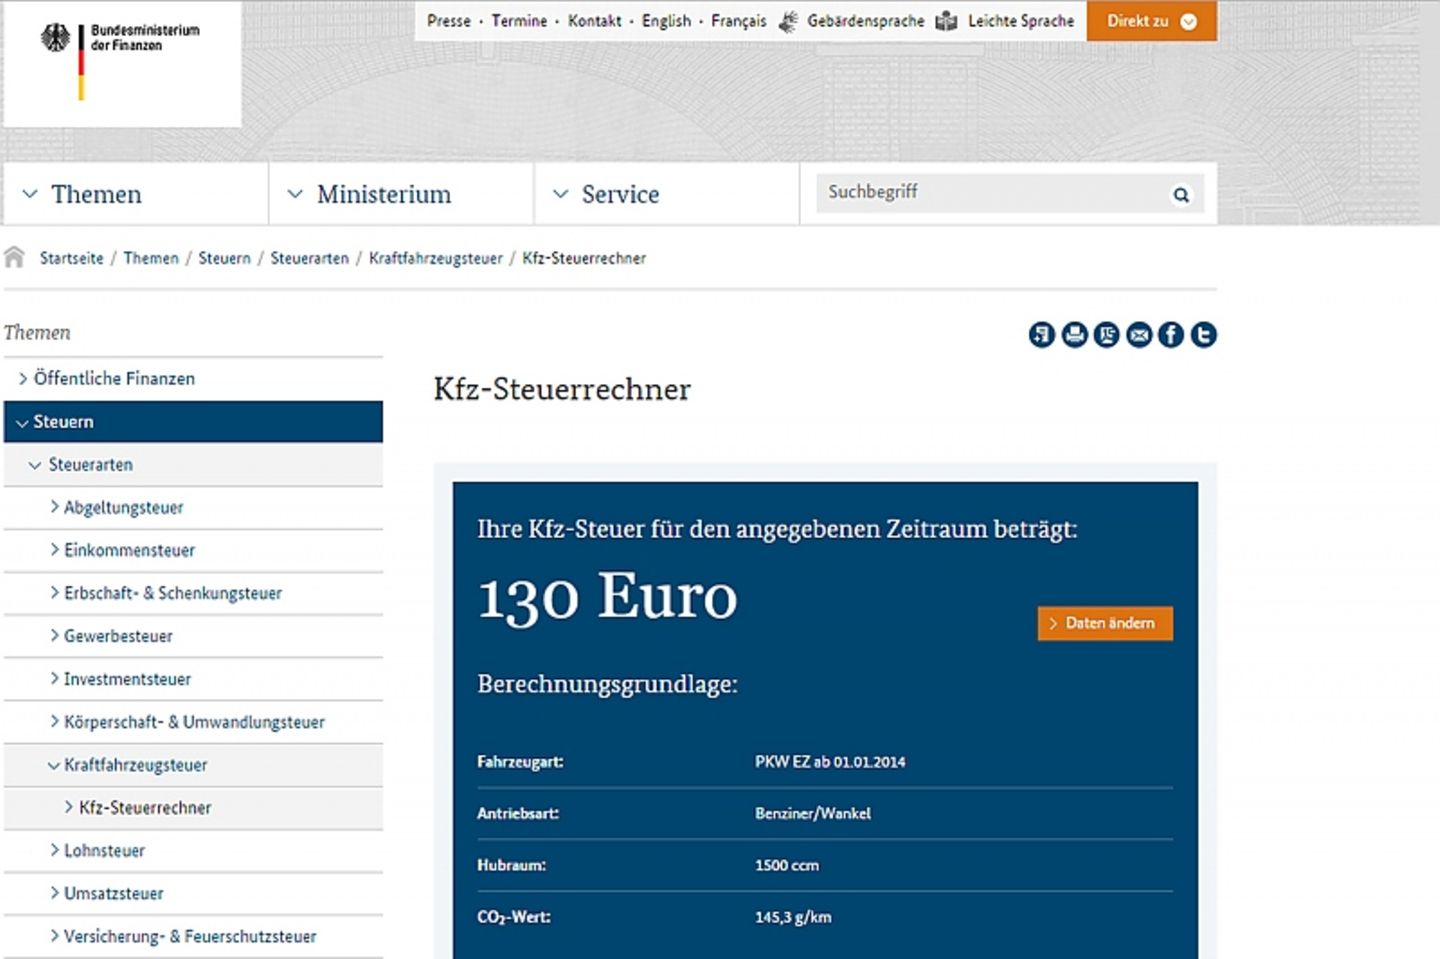Screen dimensions: 1440x959
Task: Click the PKW EZ ab 01.01.2014 value
Action: point(830,762)
